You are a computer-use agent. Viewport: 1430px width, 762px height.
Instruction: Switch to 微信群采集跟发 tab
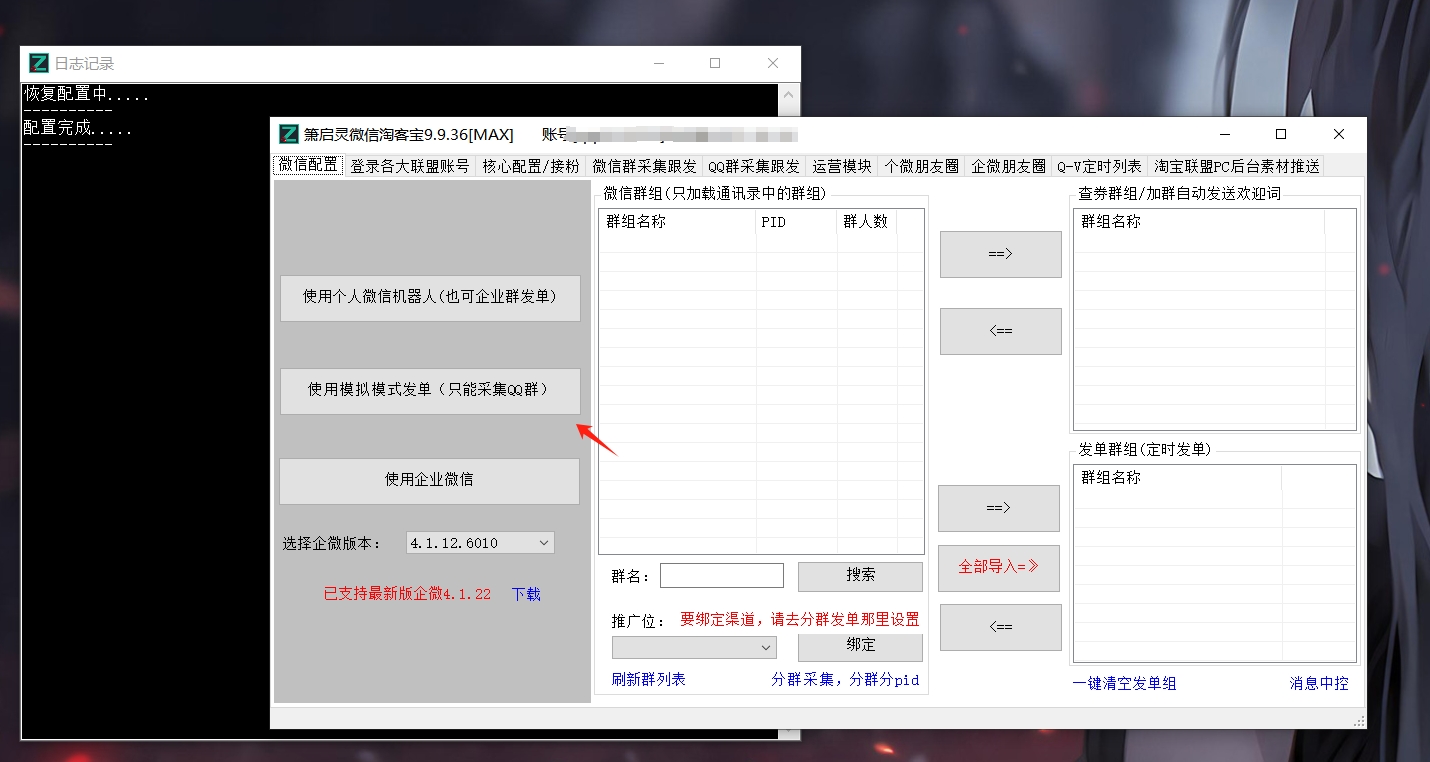[x=644, y=166]
